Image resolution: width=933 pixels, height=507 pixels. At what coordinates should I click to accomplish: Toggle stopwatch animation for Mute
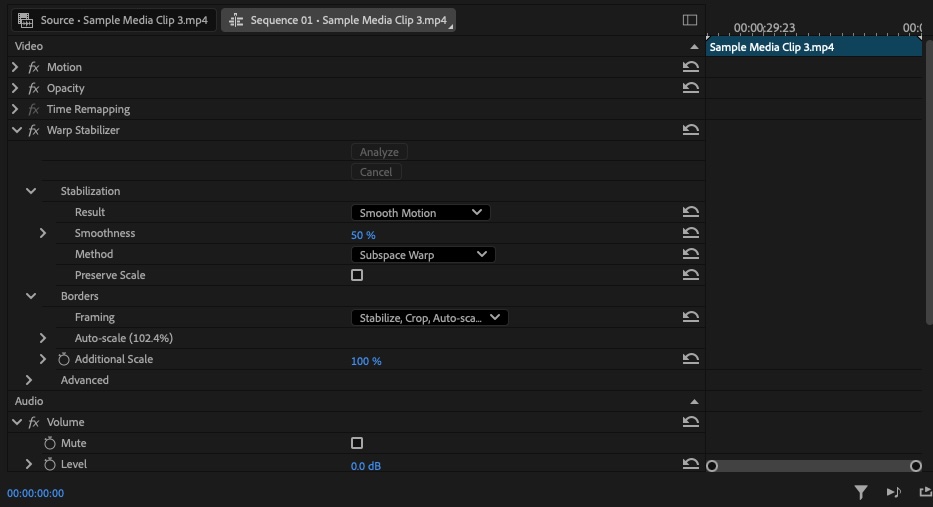(x=50, y=443)
